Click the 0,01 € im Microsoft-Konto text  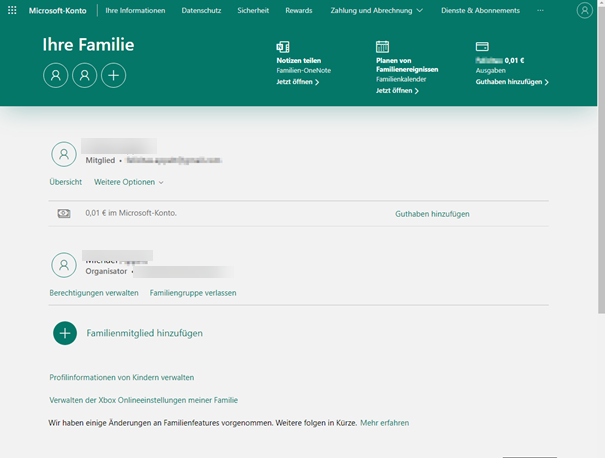coord(131,213)
